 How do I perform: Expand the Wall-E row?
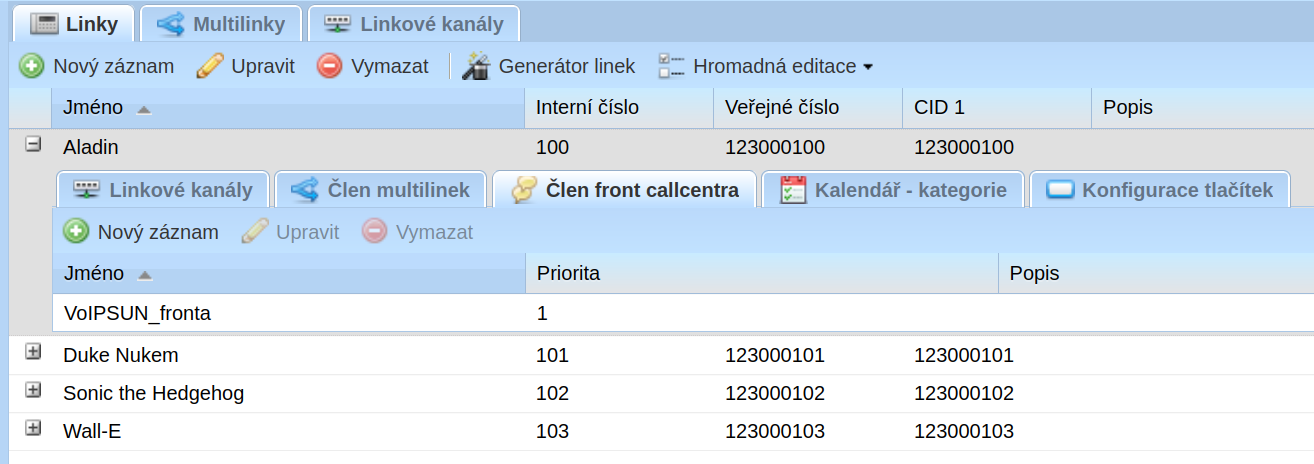[x=33, y=428]
